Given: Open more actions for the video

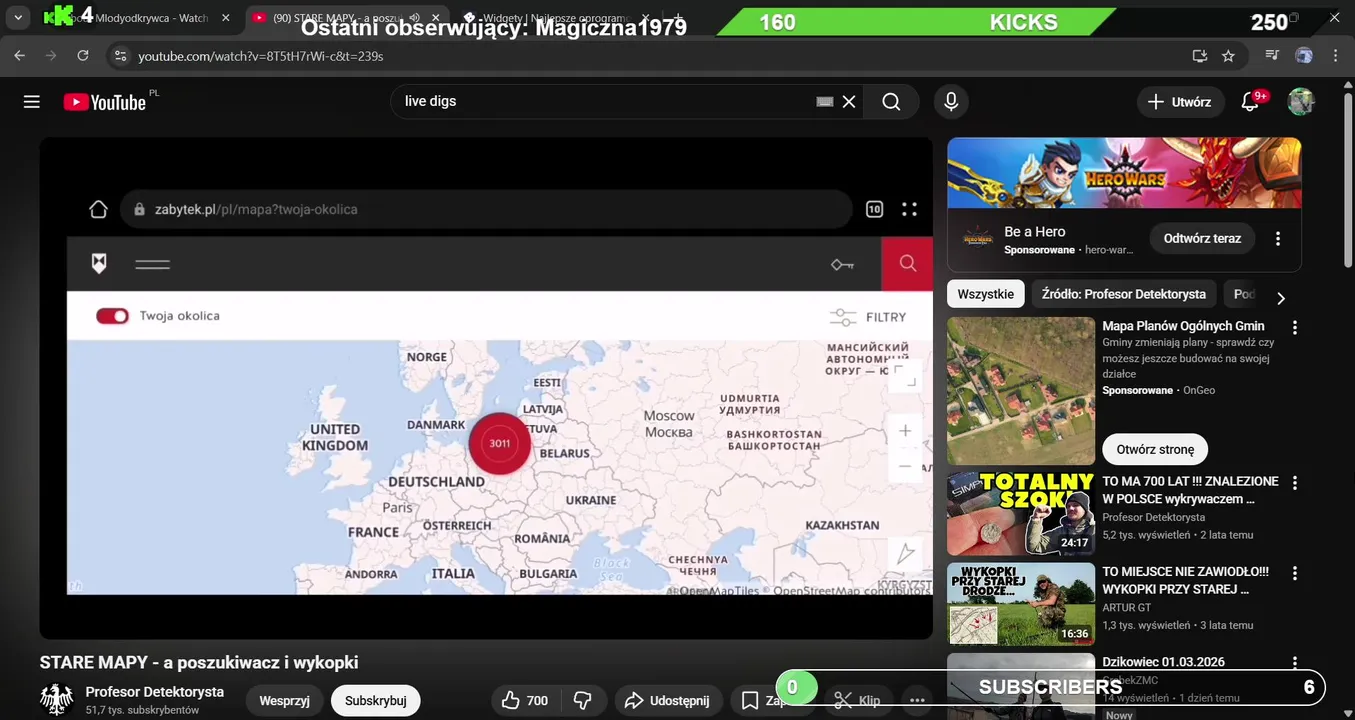Looking at the screenshot, I should [x=916, y=701].
